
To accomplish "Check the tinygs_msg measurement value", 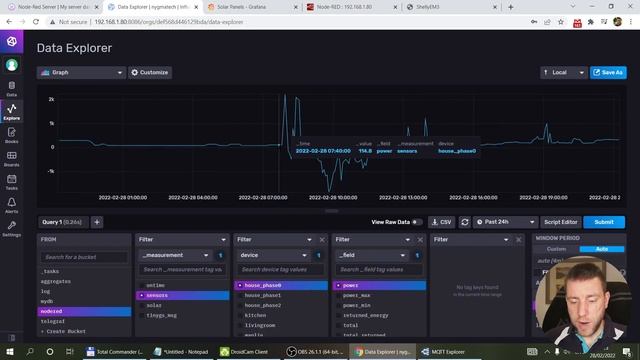I will tap(142, 315).
